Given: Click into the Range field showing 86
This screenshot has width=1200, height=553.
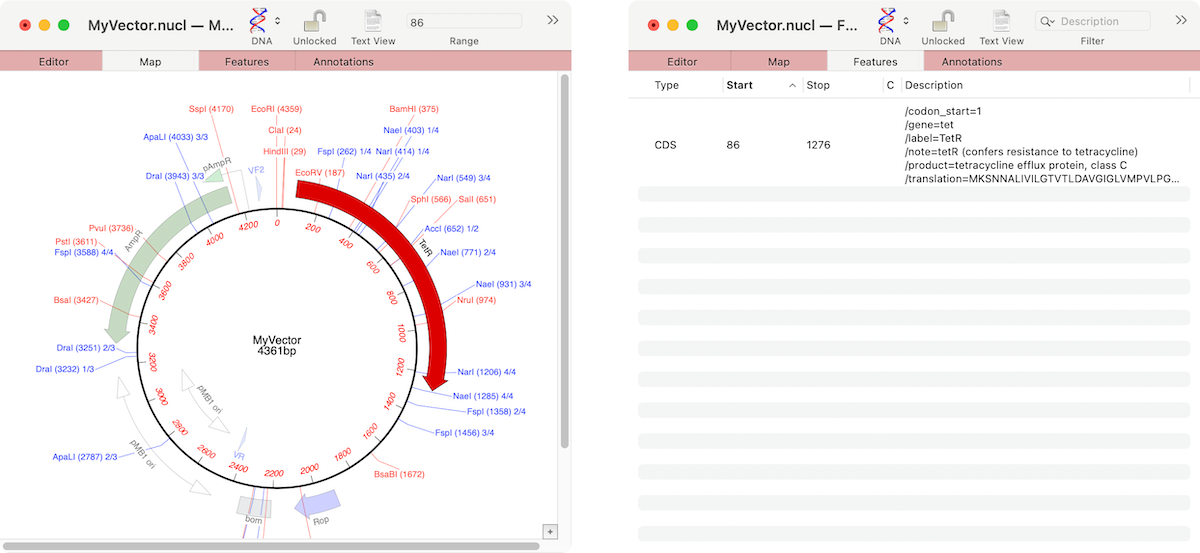Looking at the screenshot, I should tap(464, 21).
